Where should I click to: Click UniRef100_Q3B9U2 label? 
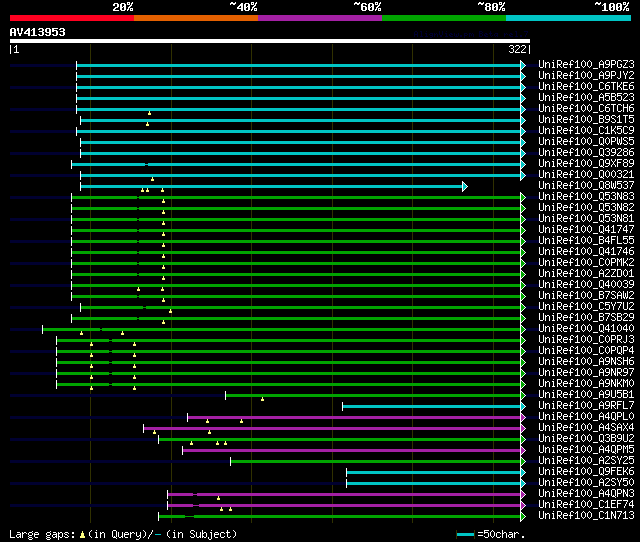586,439
